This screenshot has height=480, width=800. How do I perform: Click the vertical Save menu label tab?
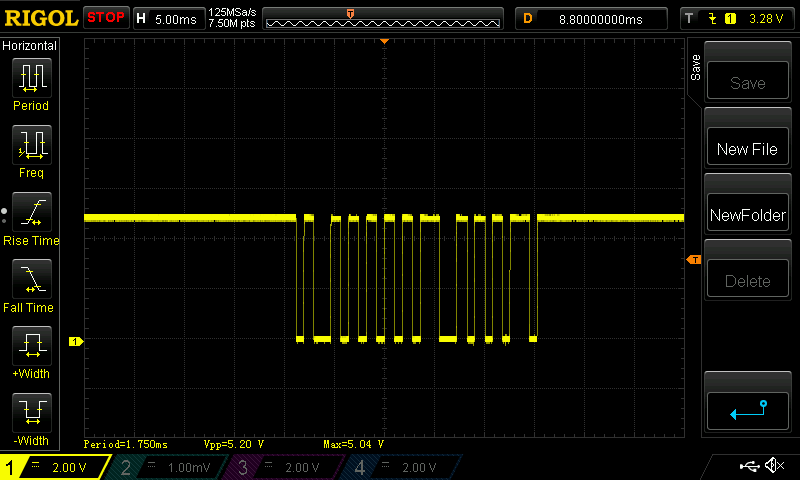pos(695,67)
